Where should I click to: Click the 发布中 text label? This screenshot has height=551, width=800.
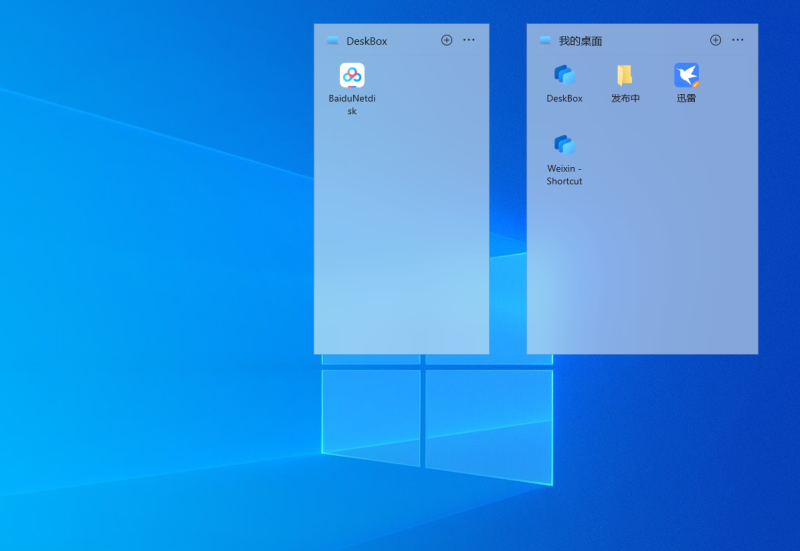(x=625, y=98)
